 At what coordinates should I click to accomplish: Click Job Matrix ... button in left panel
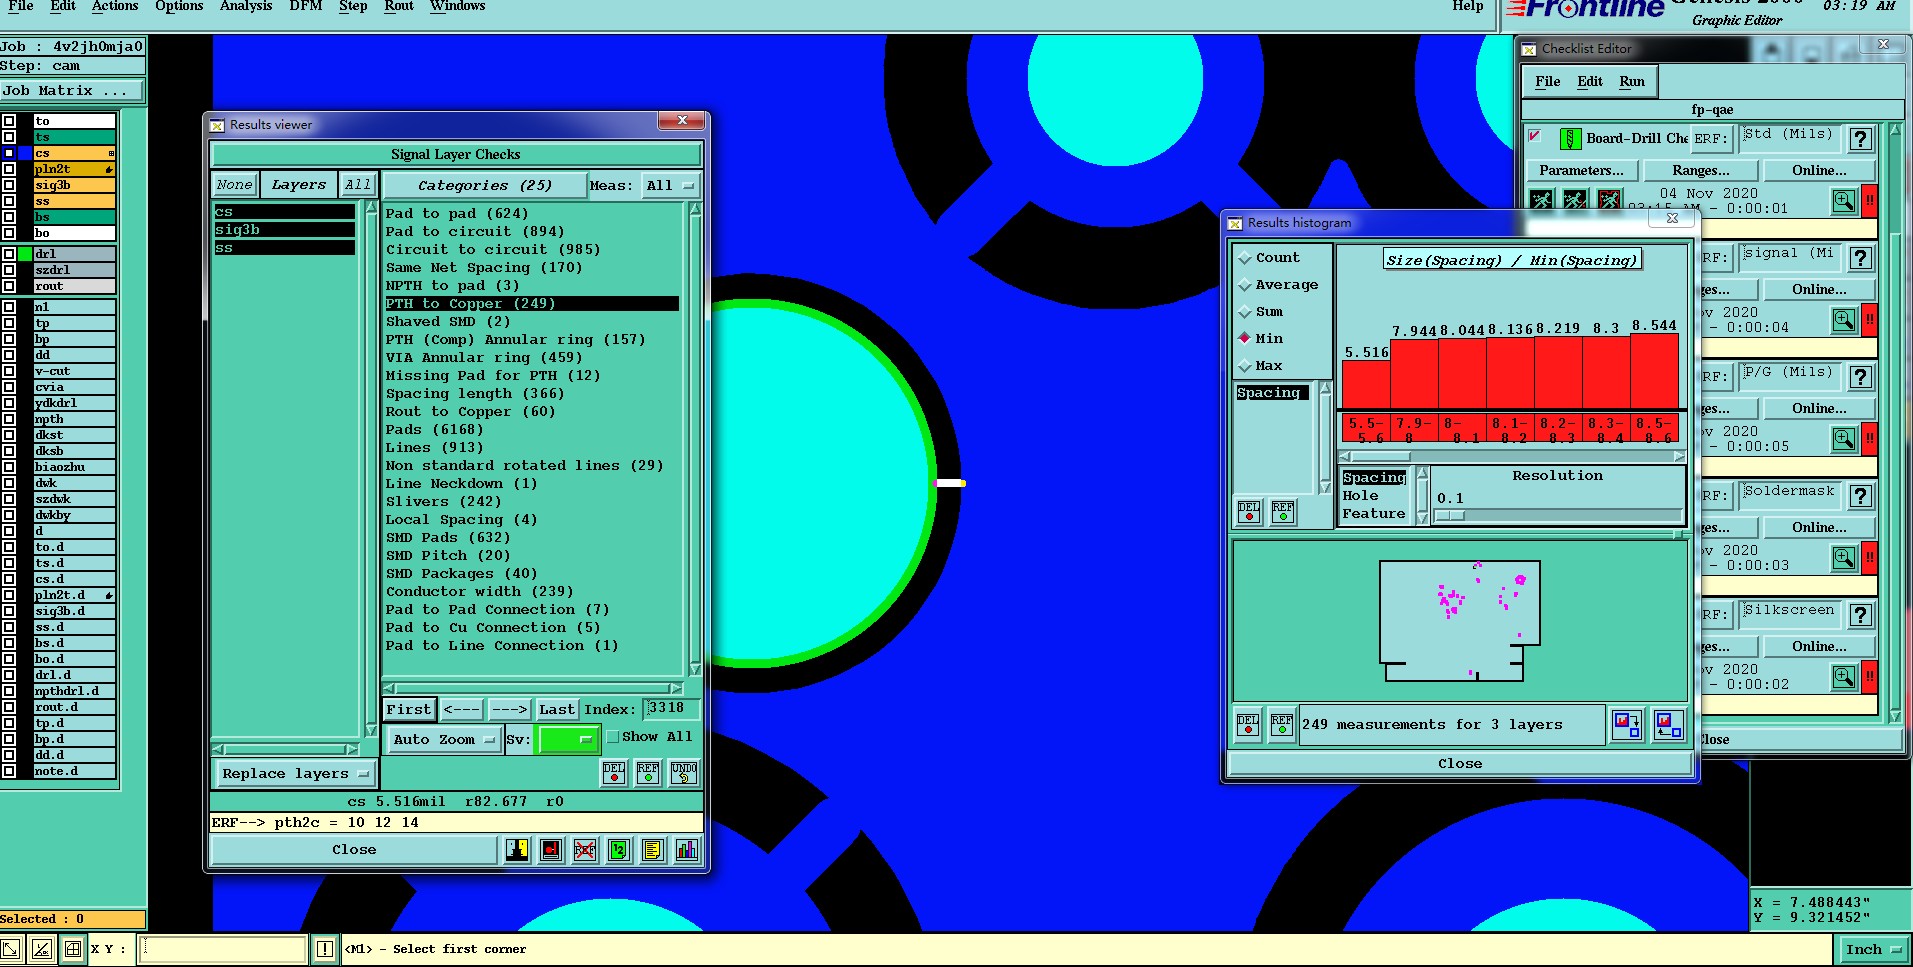[72, 91]
